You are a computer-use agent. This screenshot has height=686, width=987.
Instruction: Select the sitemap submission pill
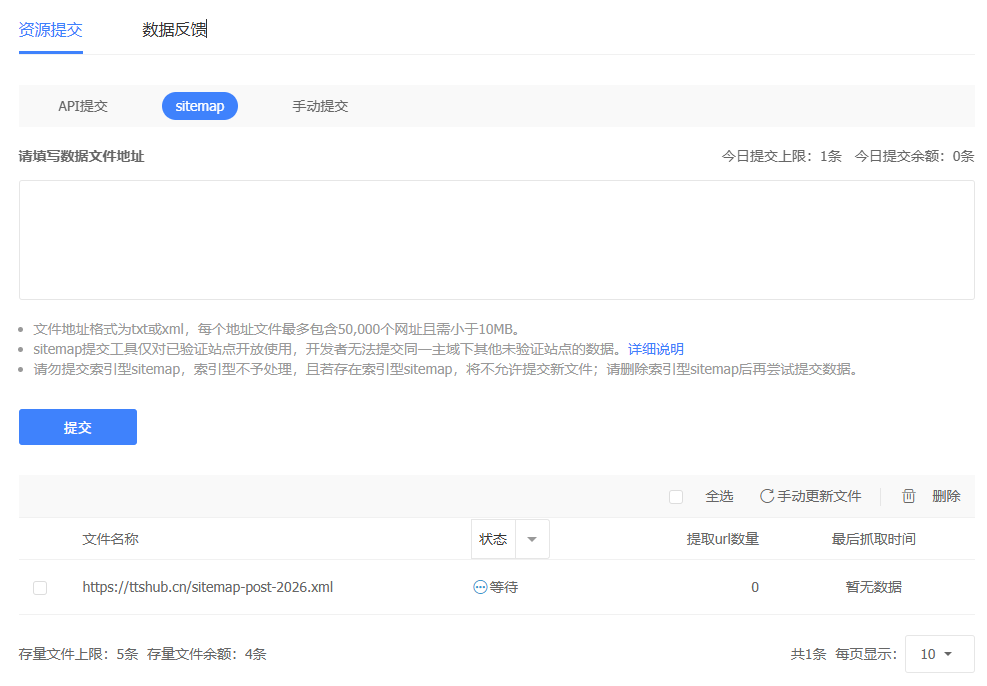click(x=199, y=105)
